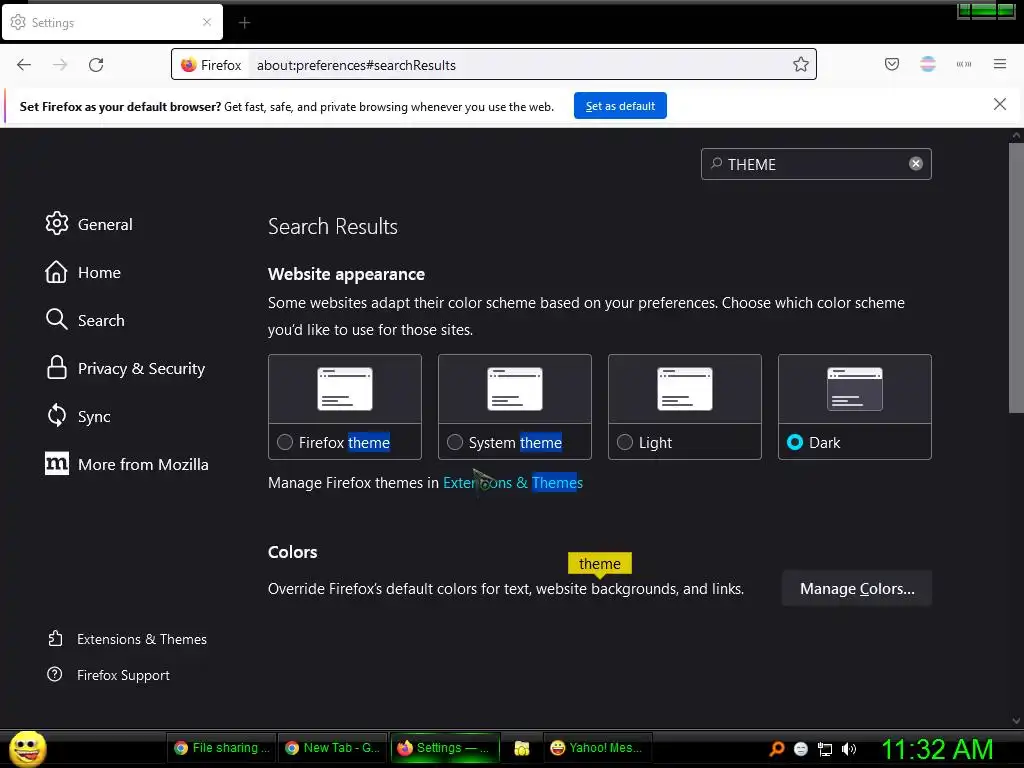
Task: Click the volume speaker tray icon
Action: click(848, 749)
